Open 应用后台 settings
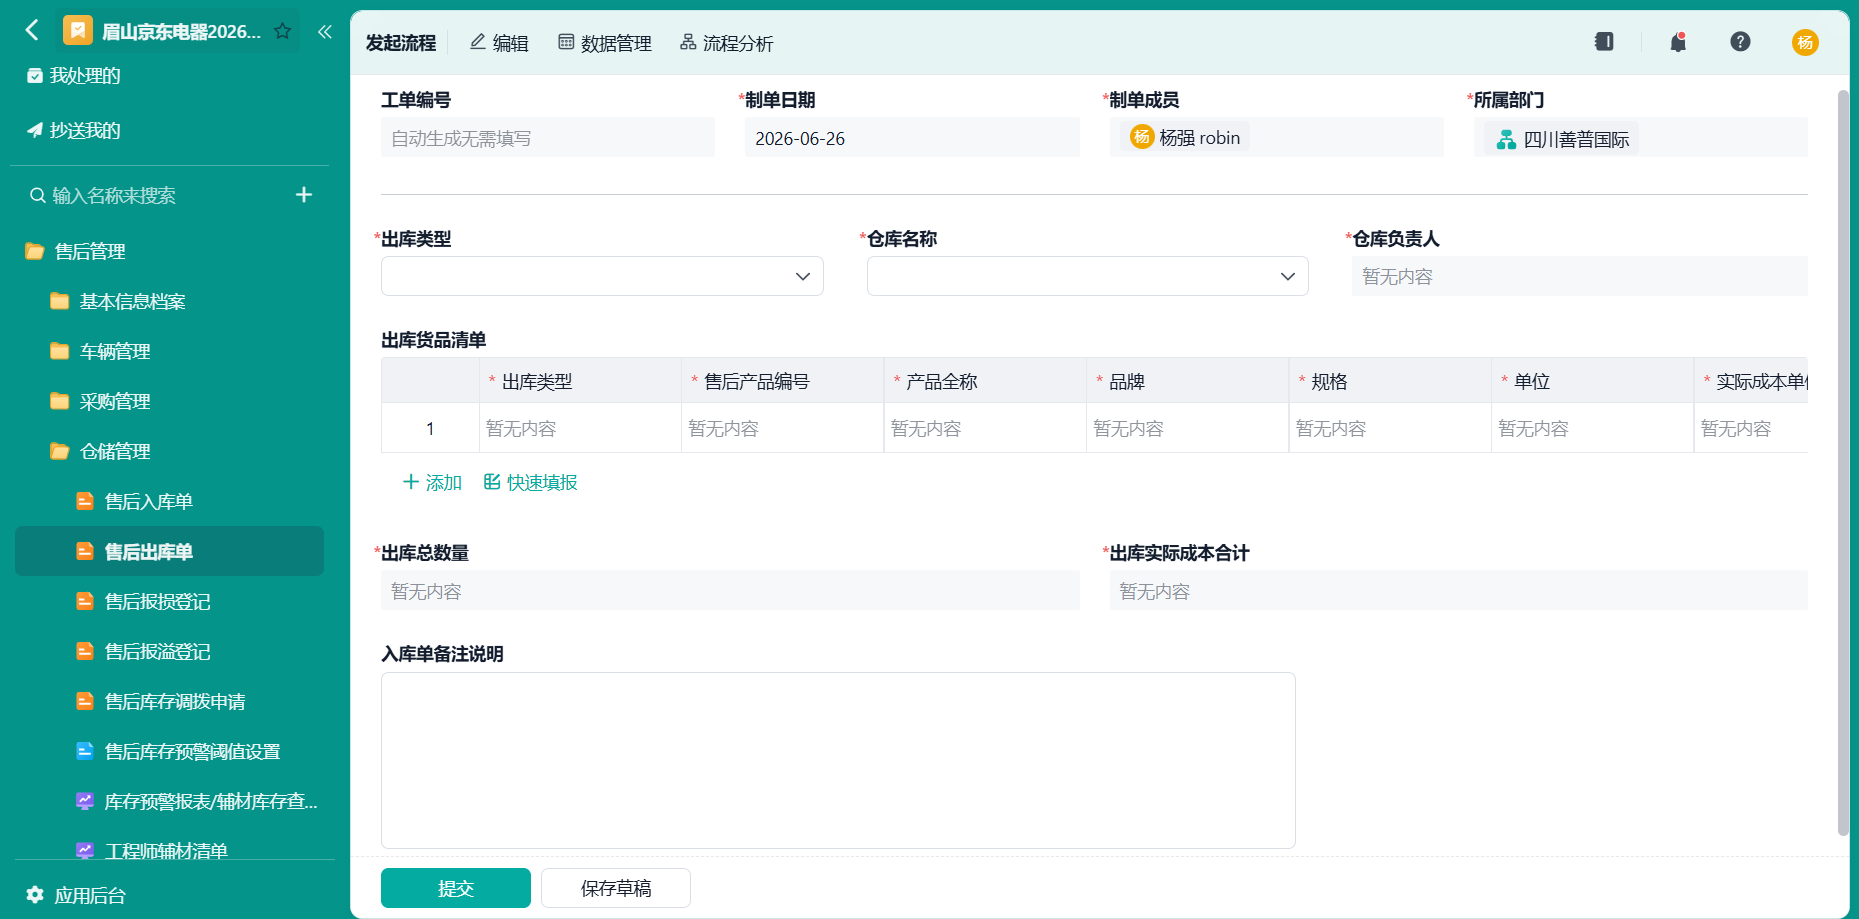Screen dimensions: 1859x919 76,895
